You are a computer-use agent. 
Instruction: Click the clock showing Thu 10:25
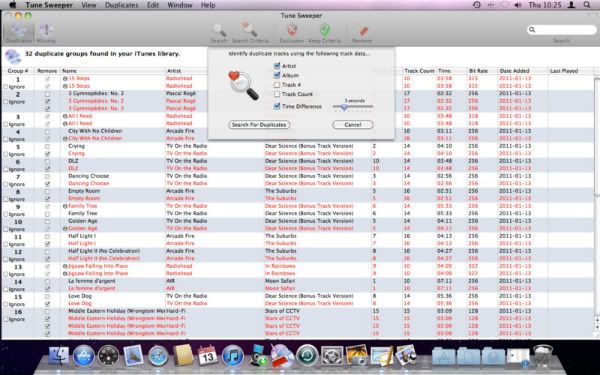point(545,5)
